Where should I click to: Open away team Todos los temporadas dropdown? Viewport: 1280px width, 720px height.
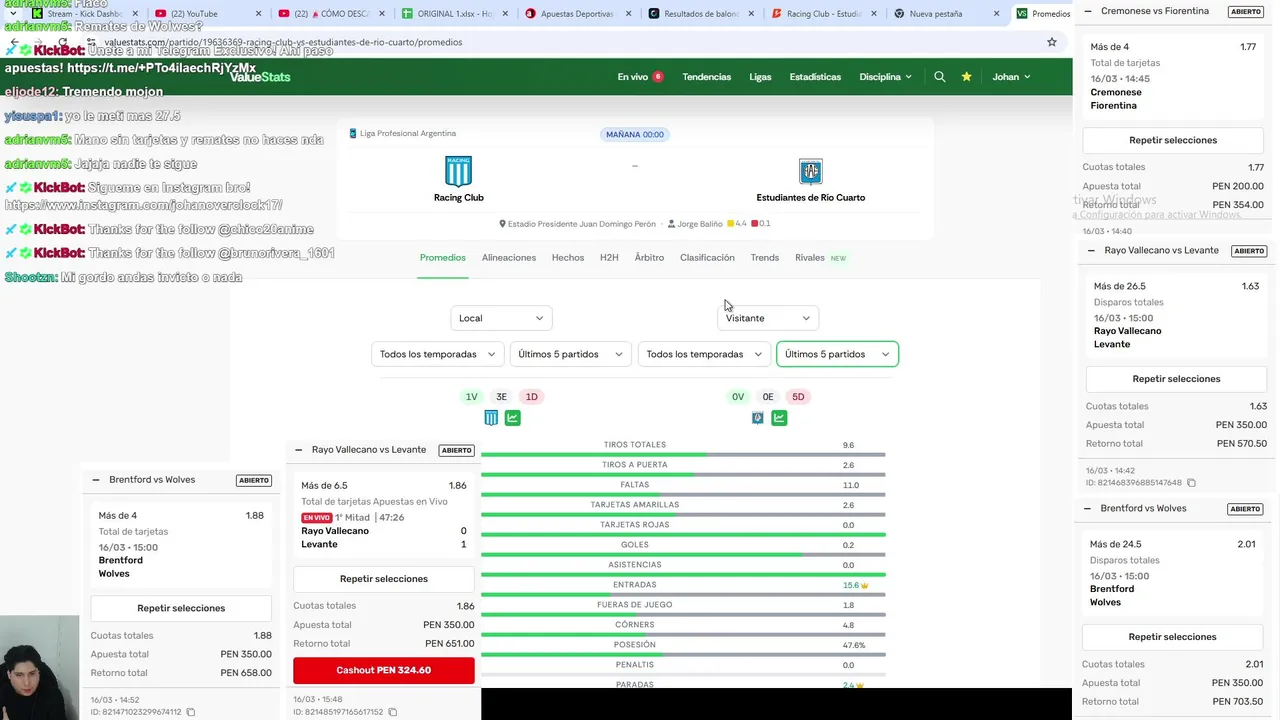click(704, 354)
